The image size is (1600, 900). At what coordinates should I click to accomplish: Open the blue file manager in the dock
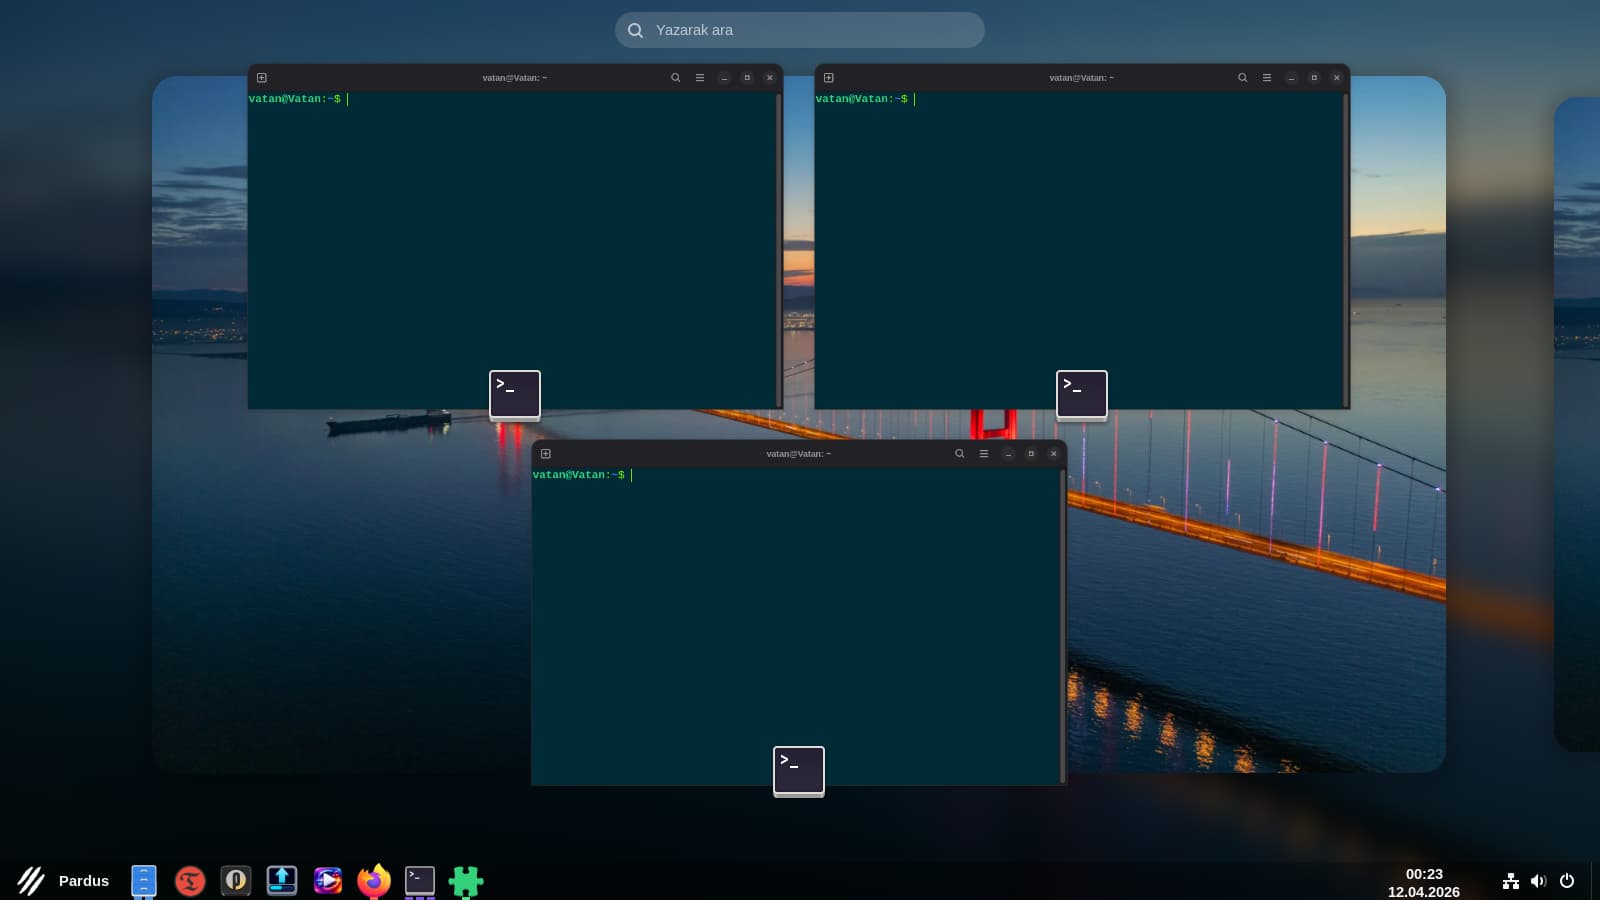(x=144, y=880)
